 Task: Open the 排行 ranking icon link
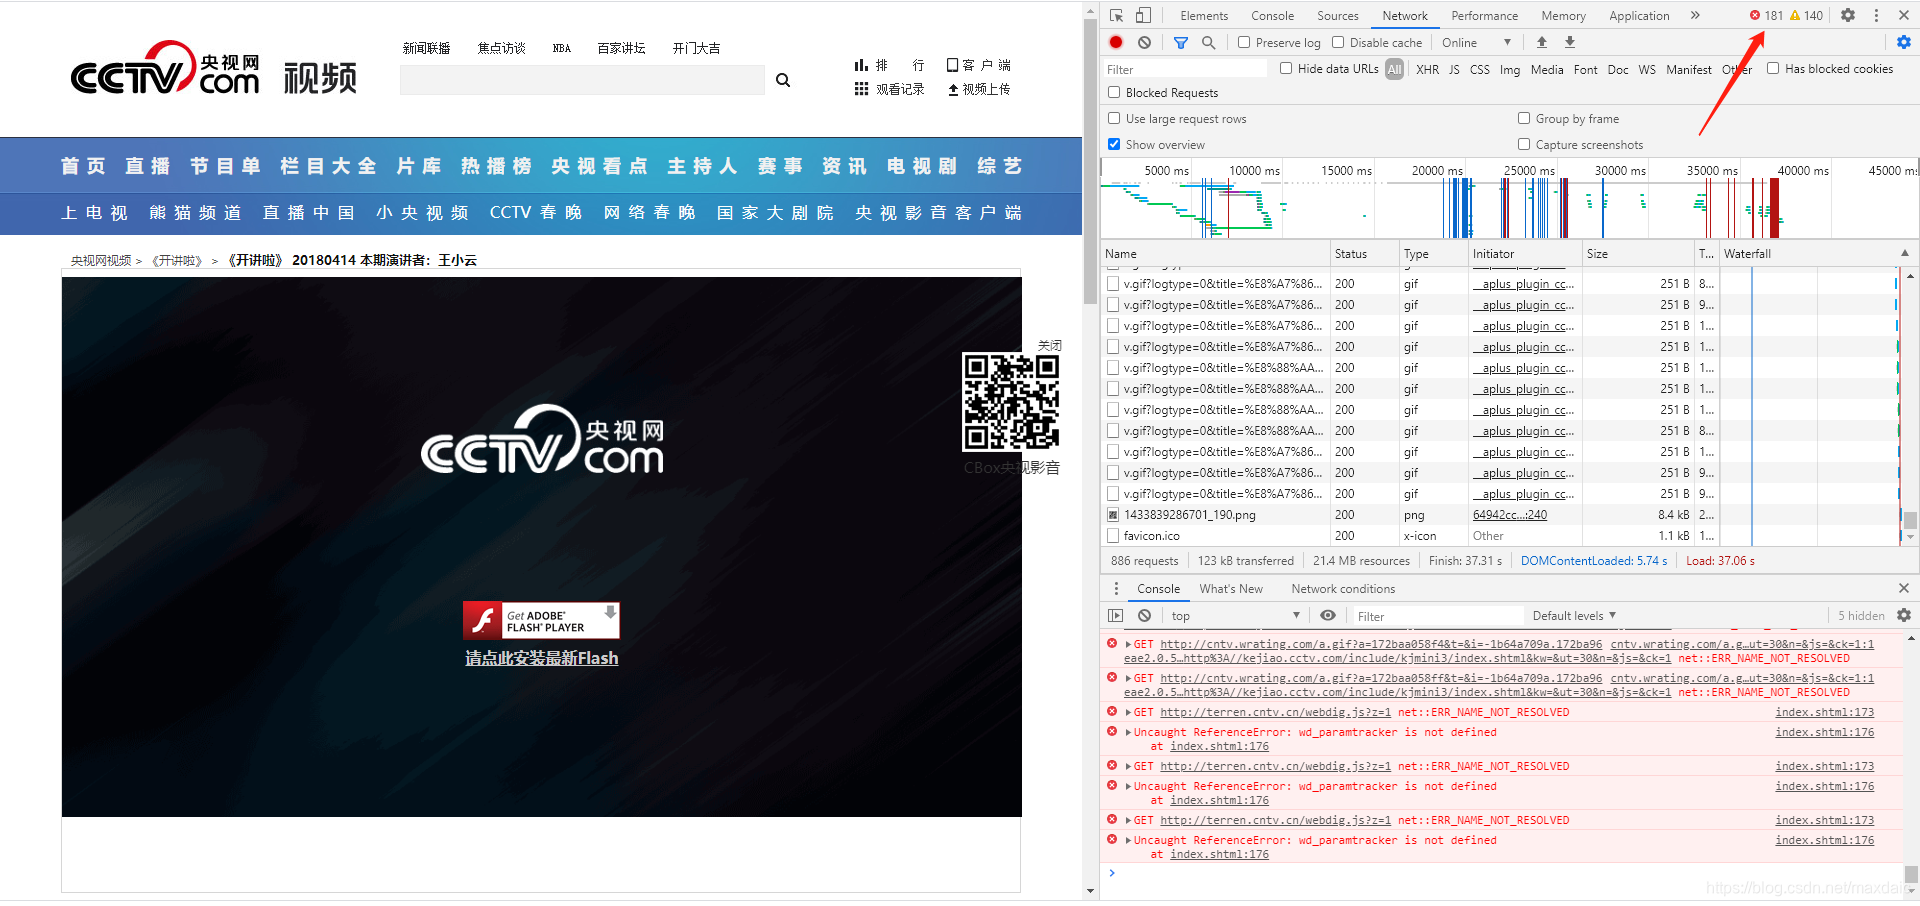(x=889, y=65)
